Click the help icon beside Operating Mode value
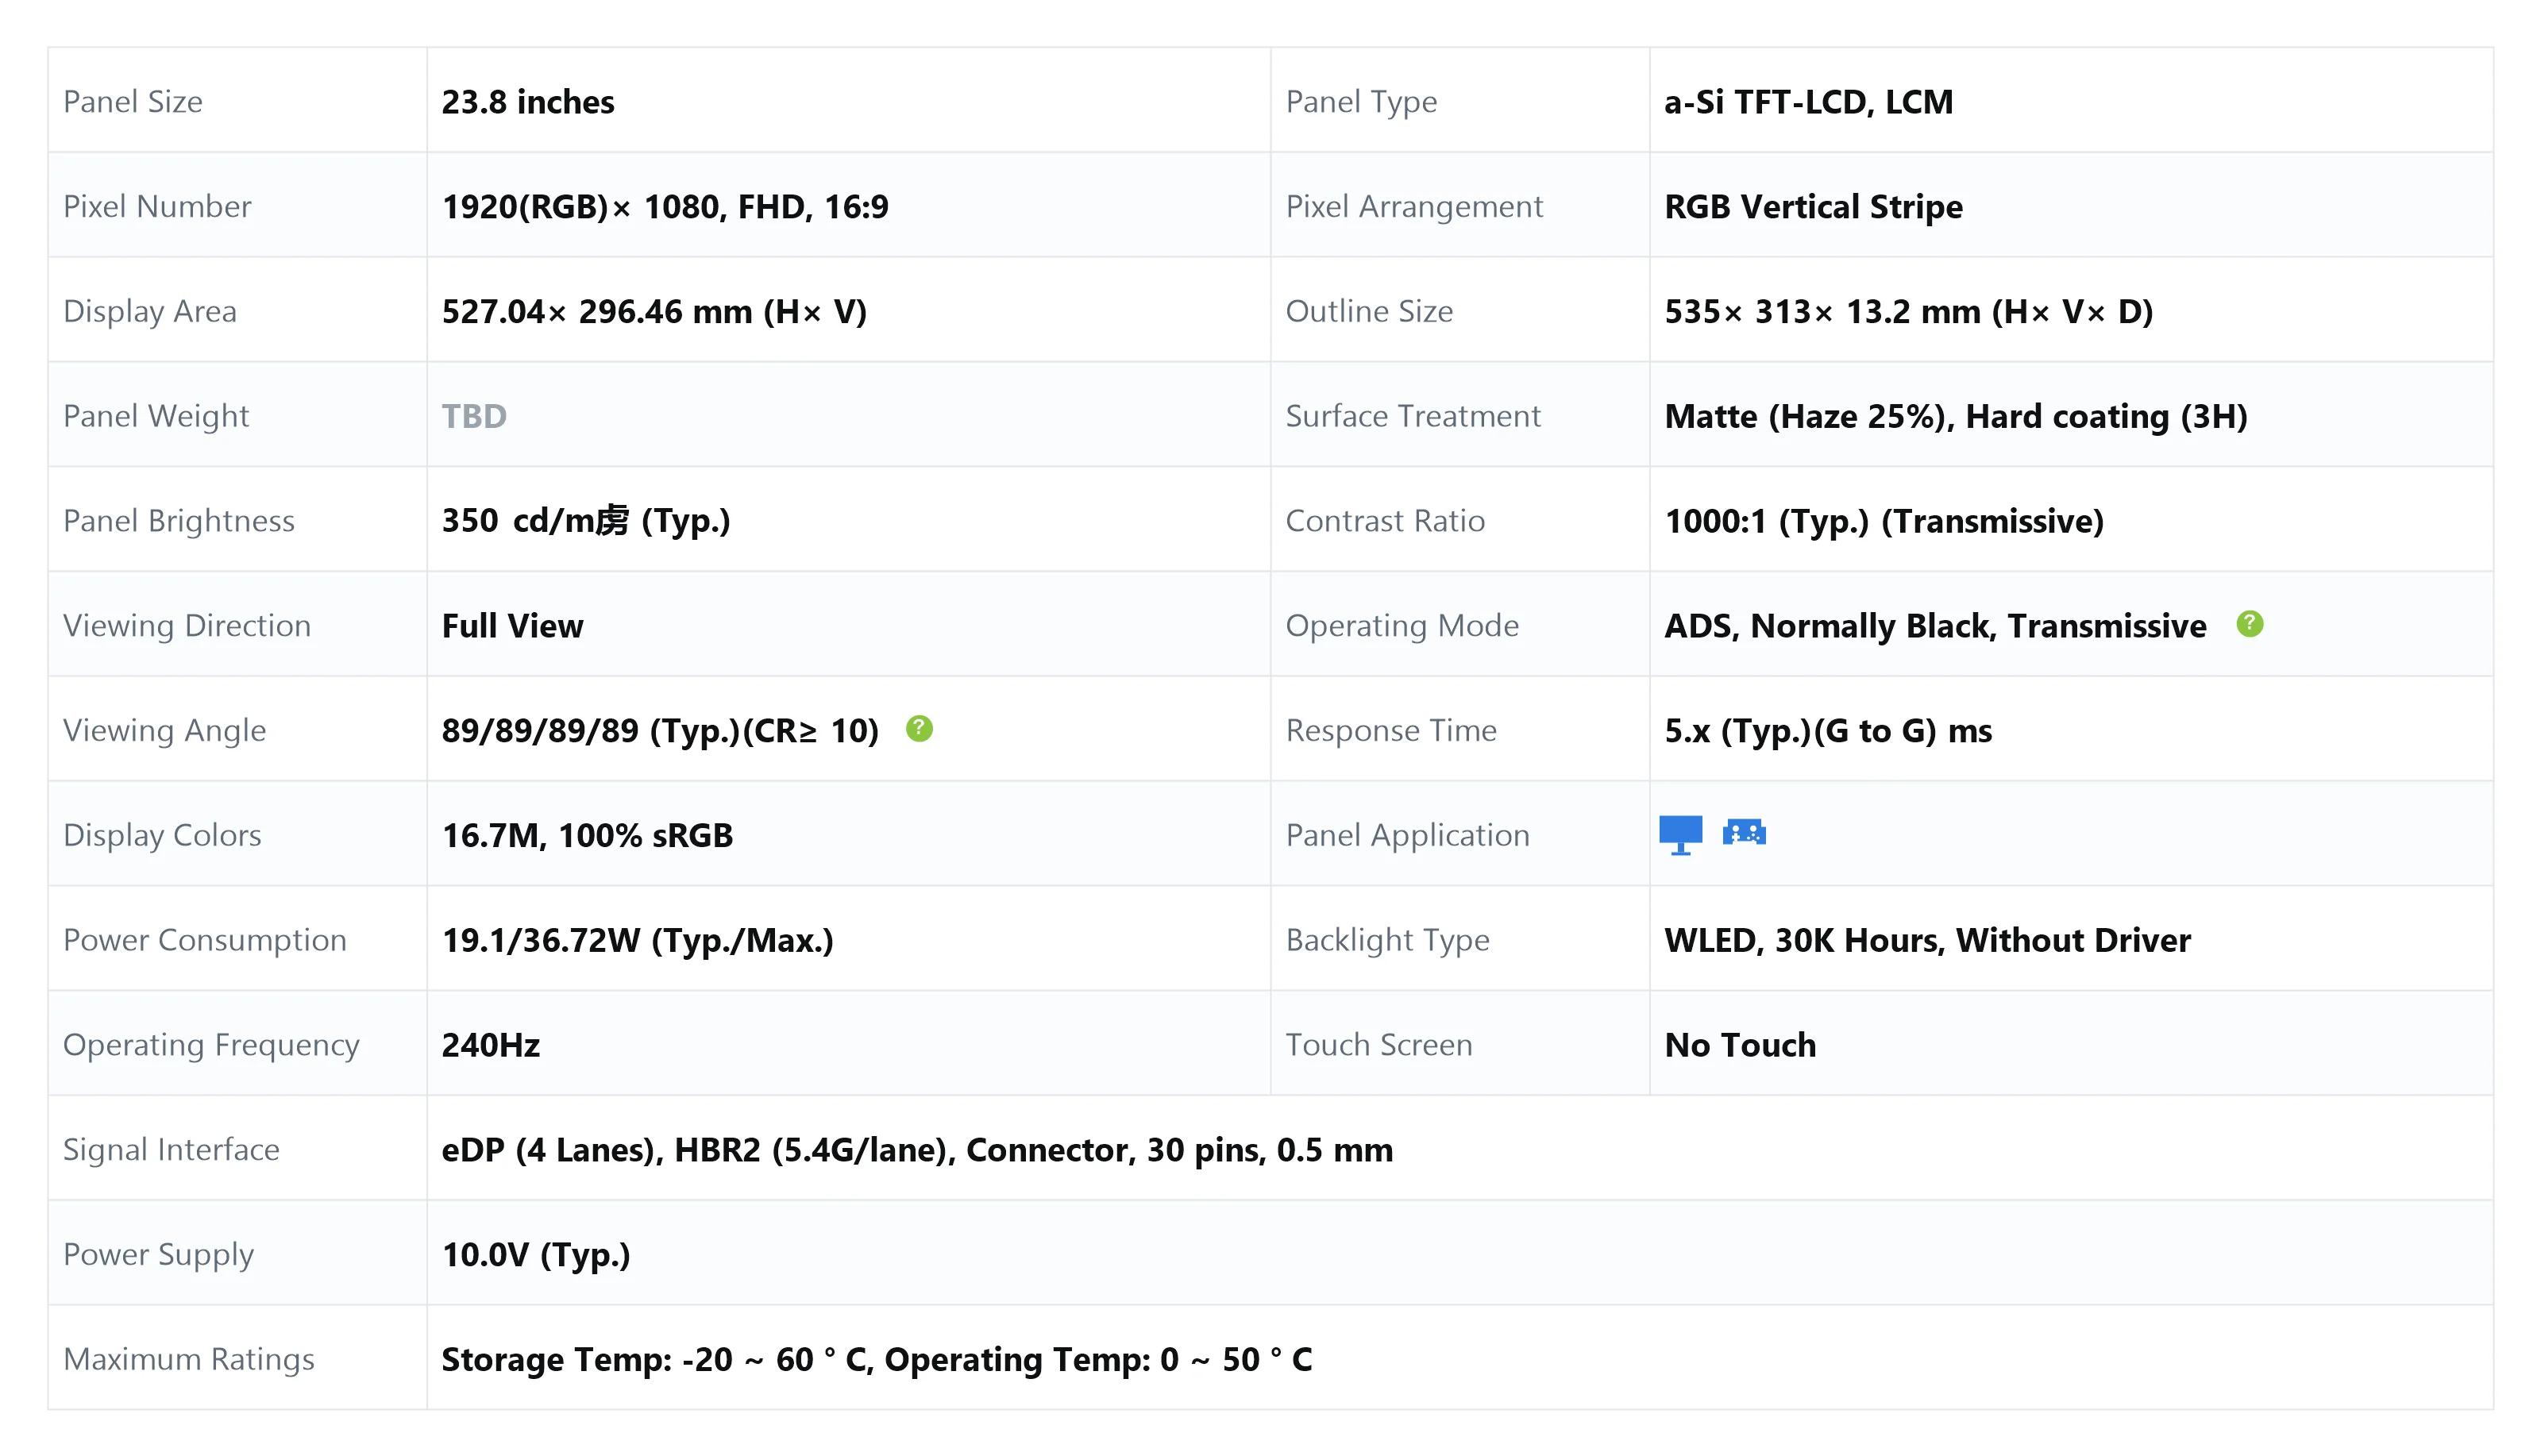The image size is (2541, 1456). coord(2249,624)
